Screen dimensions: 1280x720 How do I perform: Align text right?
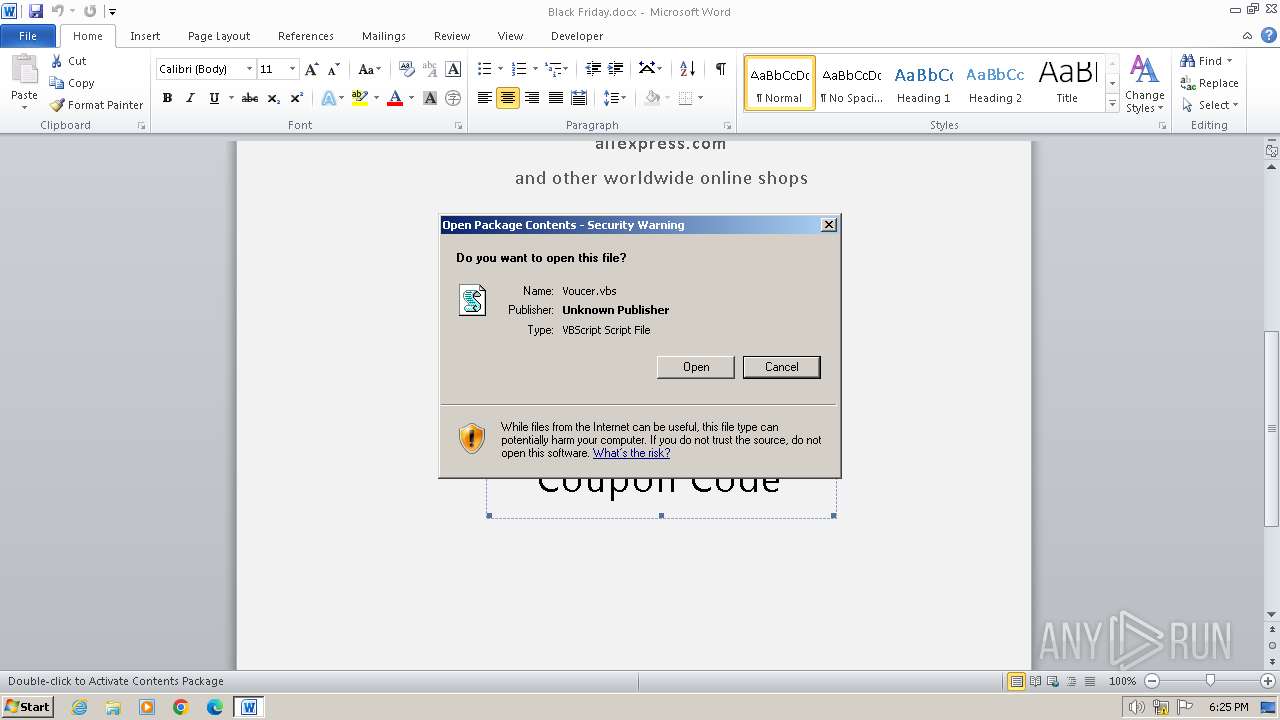(x=532, y=98)
